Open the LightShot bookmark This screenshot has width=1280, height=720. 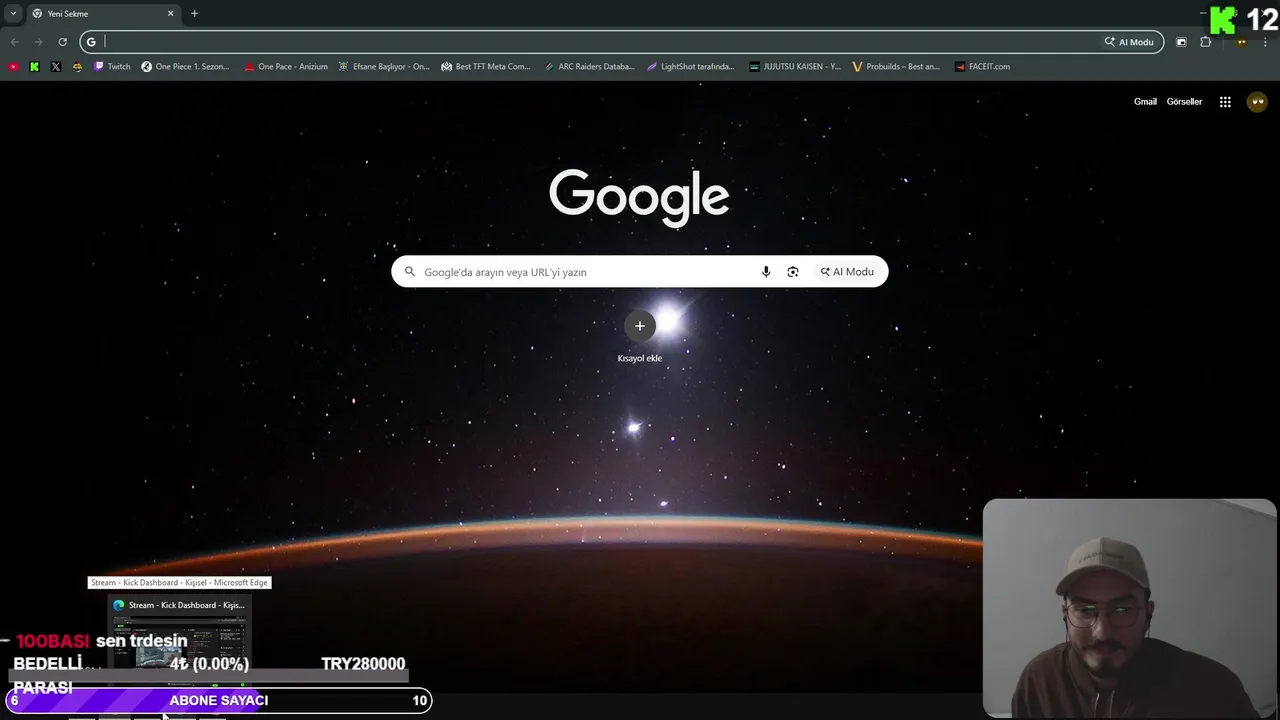tap(690, 67)
